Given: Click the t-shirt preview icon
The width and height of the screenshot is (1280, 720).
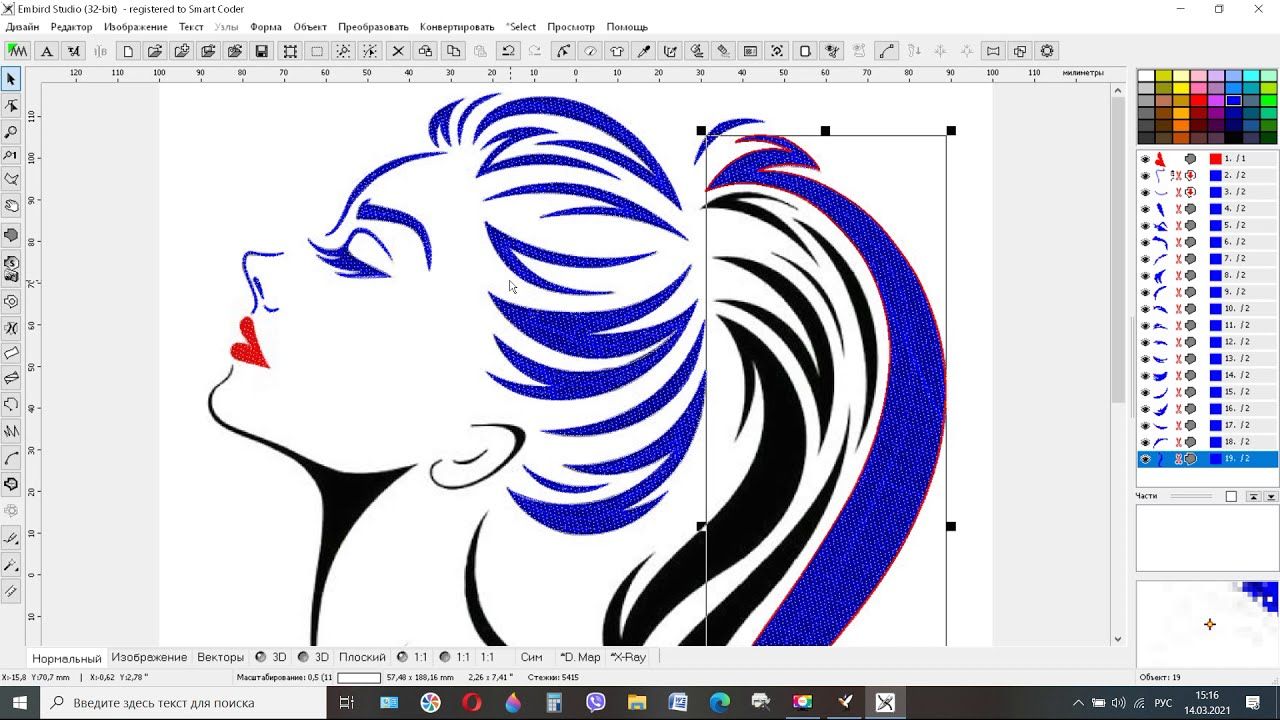Looking at the screenshot, I should pos(617,51).
